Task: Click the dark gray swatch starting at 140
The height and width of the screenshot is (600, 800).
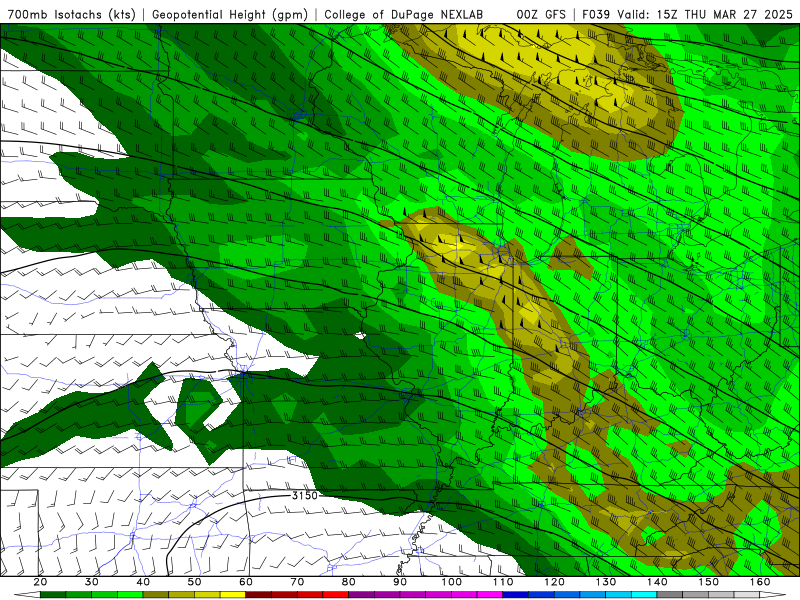Action: click(670, 595)
